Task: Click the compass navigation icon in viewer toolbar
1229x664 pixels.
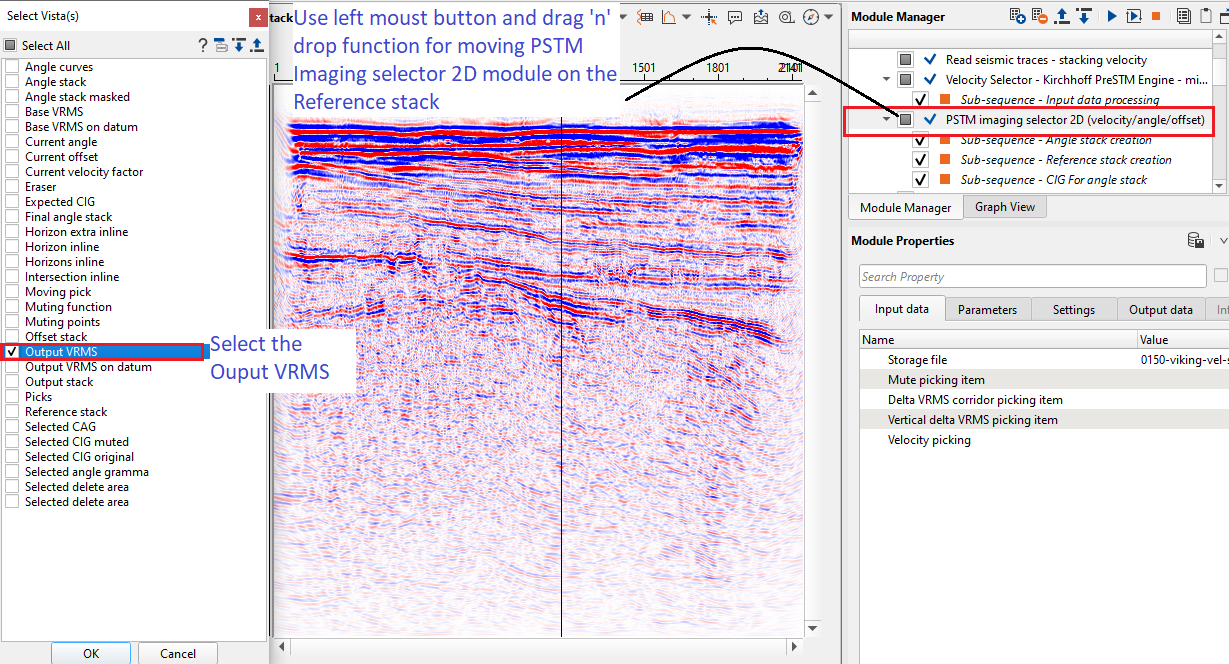Action: 811,17
